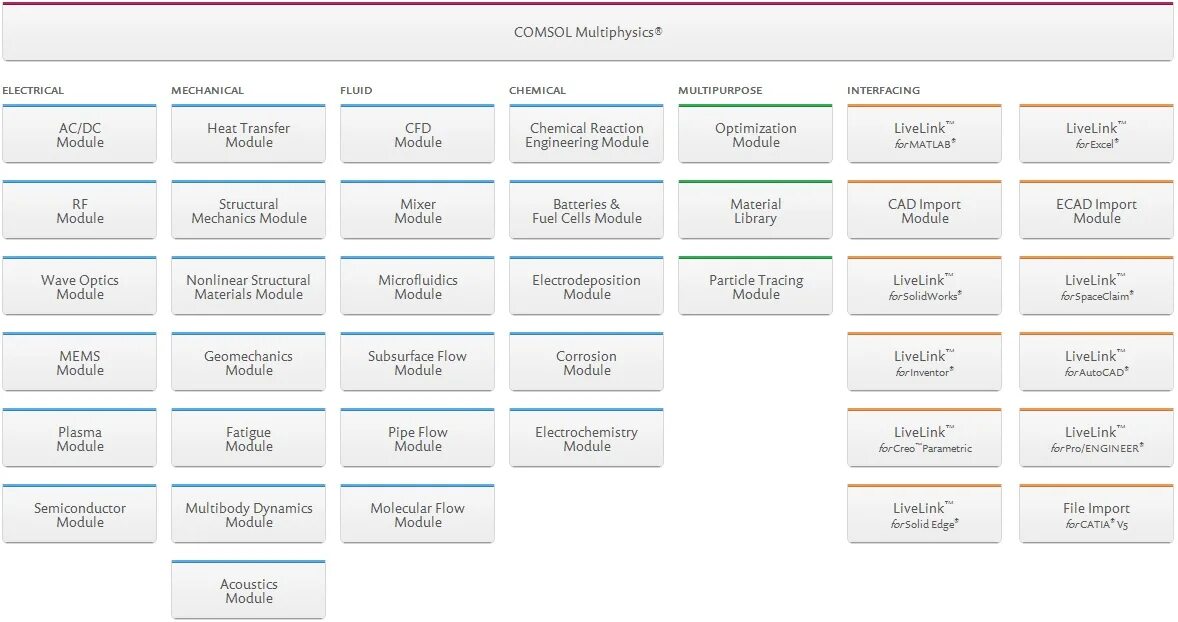Open the RF Module box

click(x=80, y=210)
